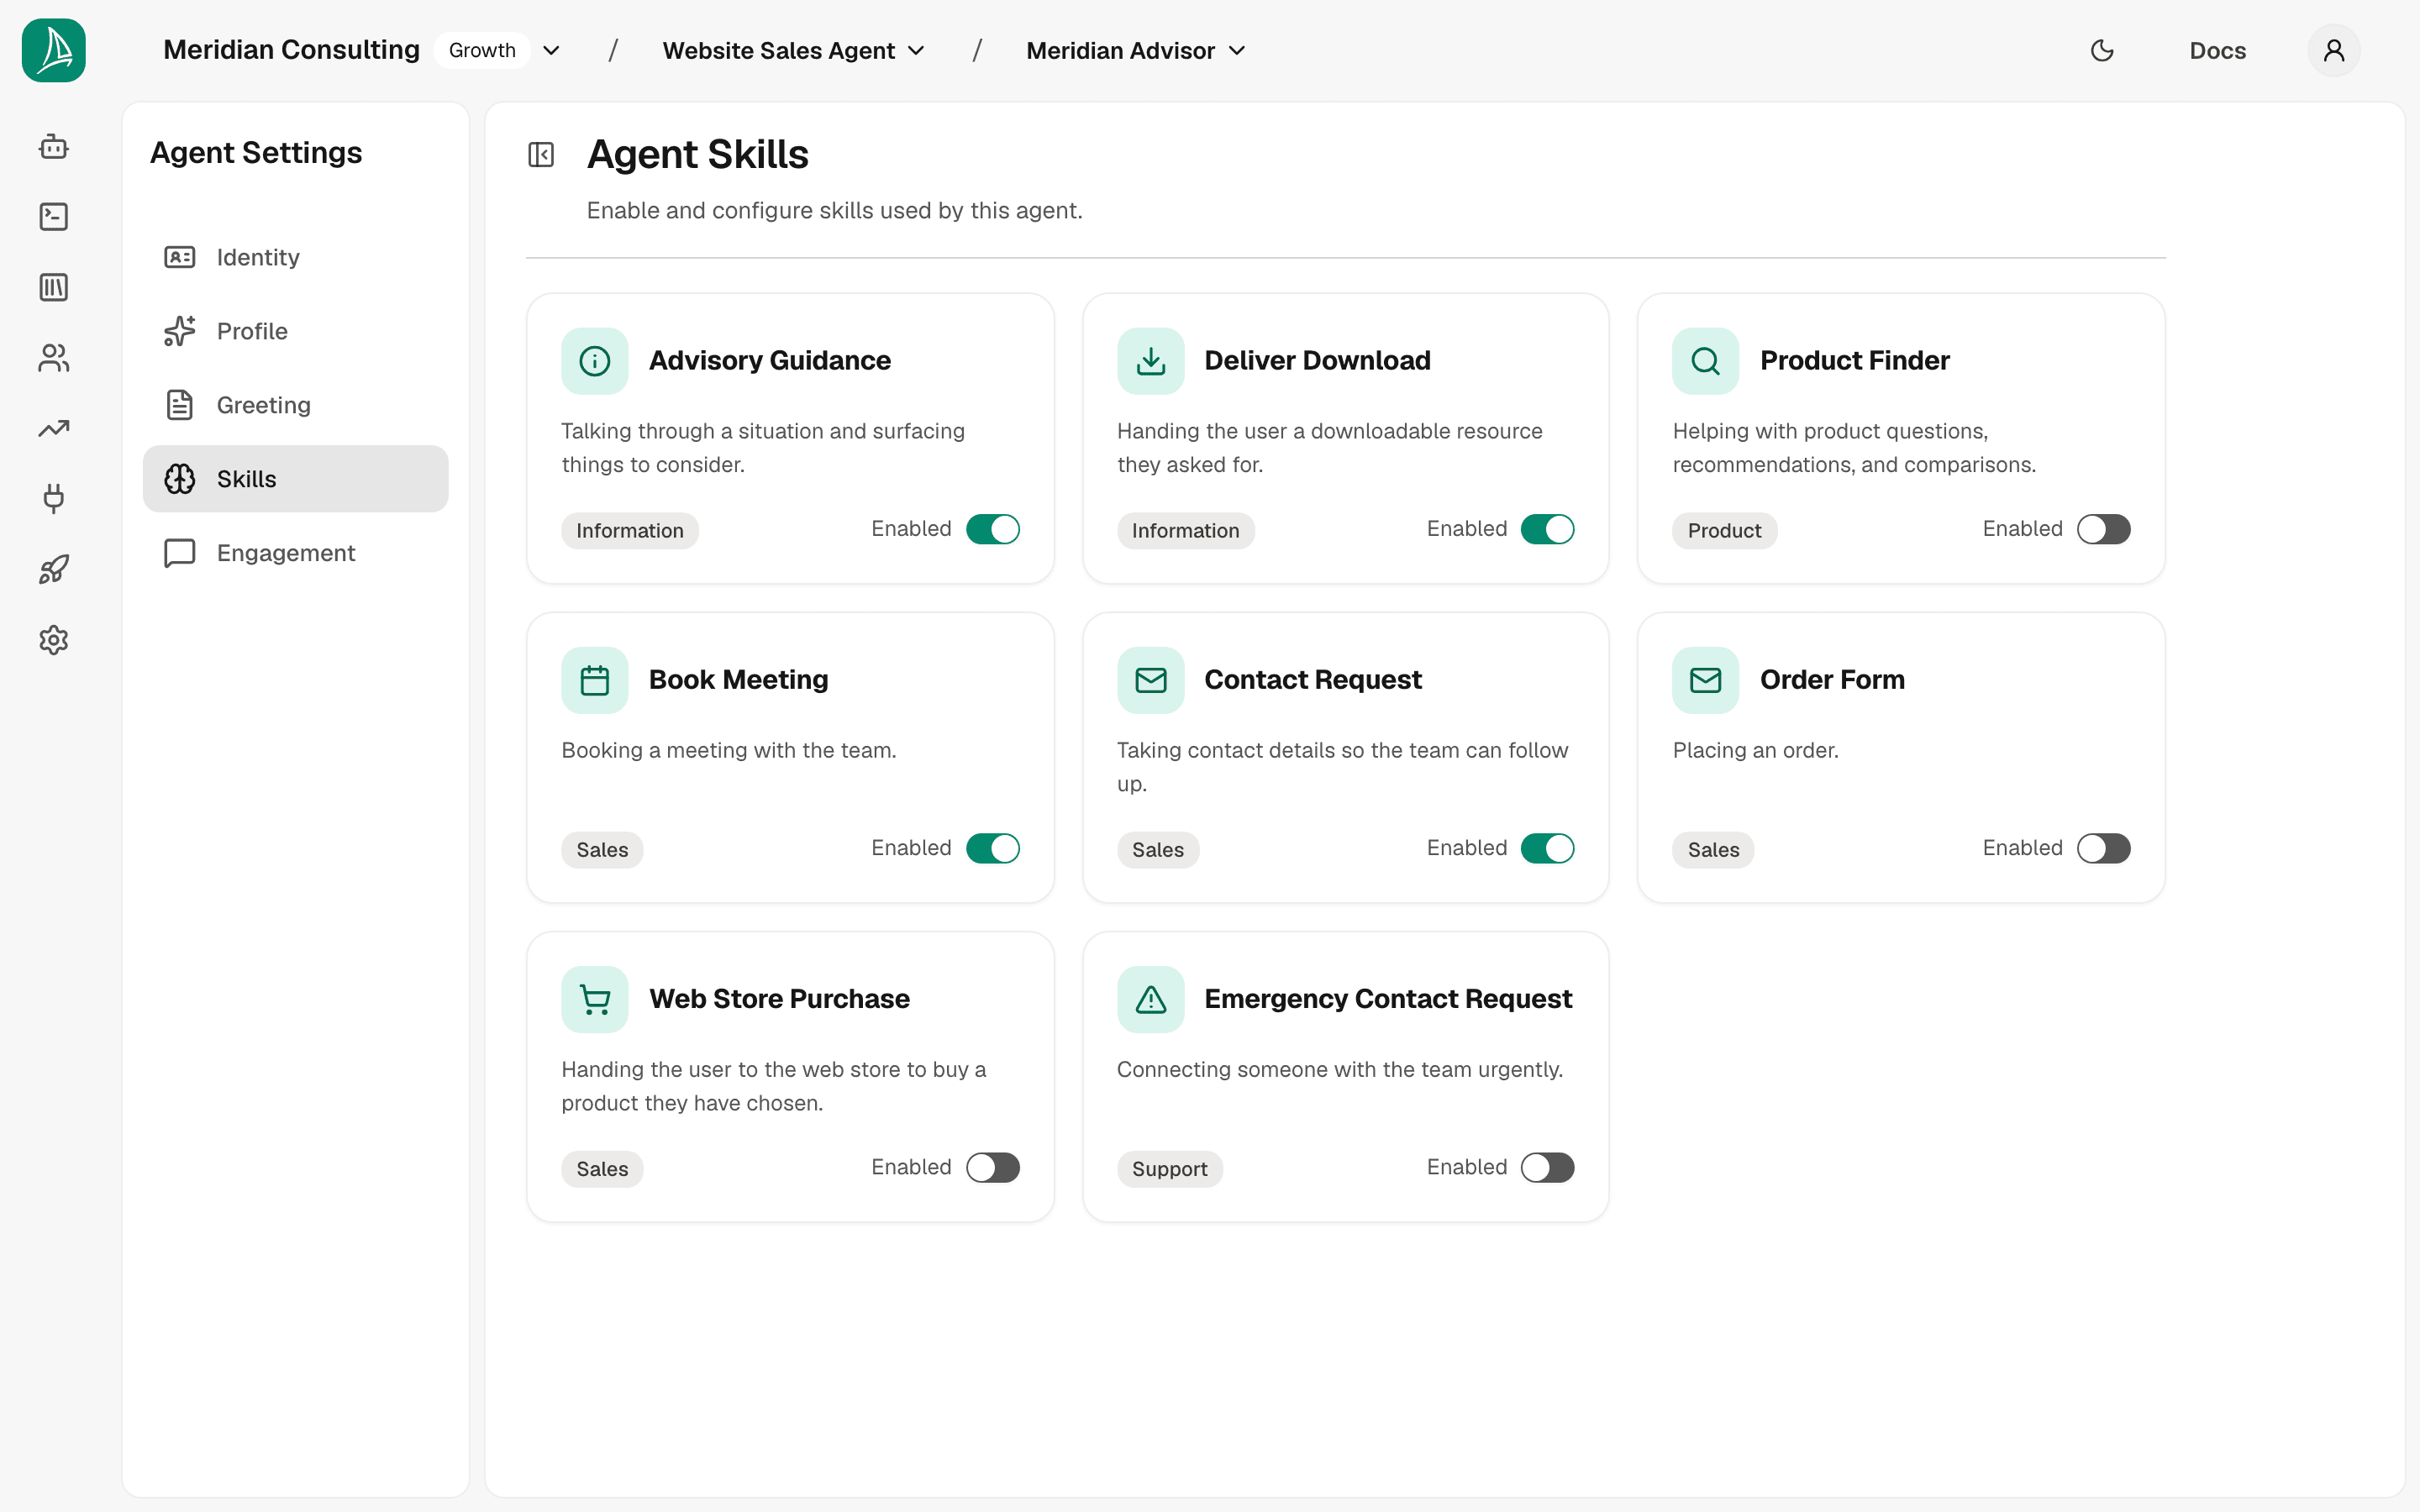This screenshot has width=2420, height=1512.
Task: Click the Meridian sailboat logo icon
Action: [x=54, y=50]
